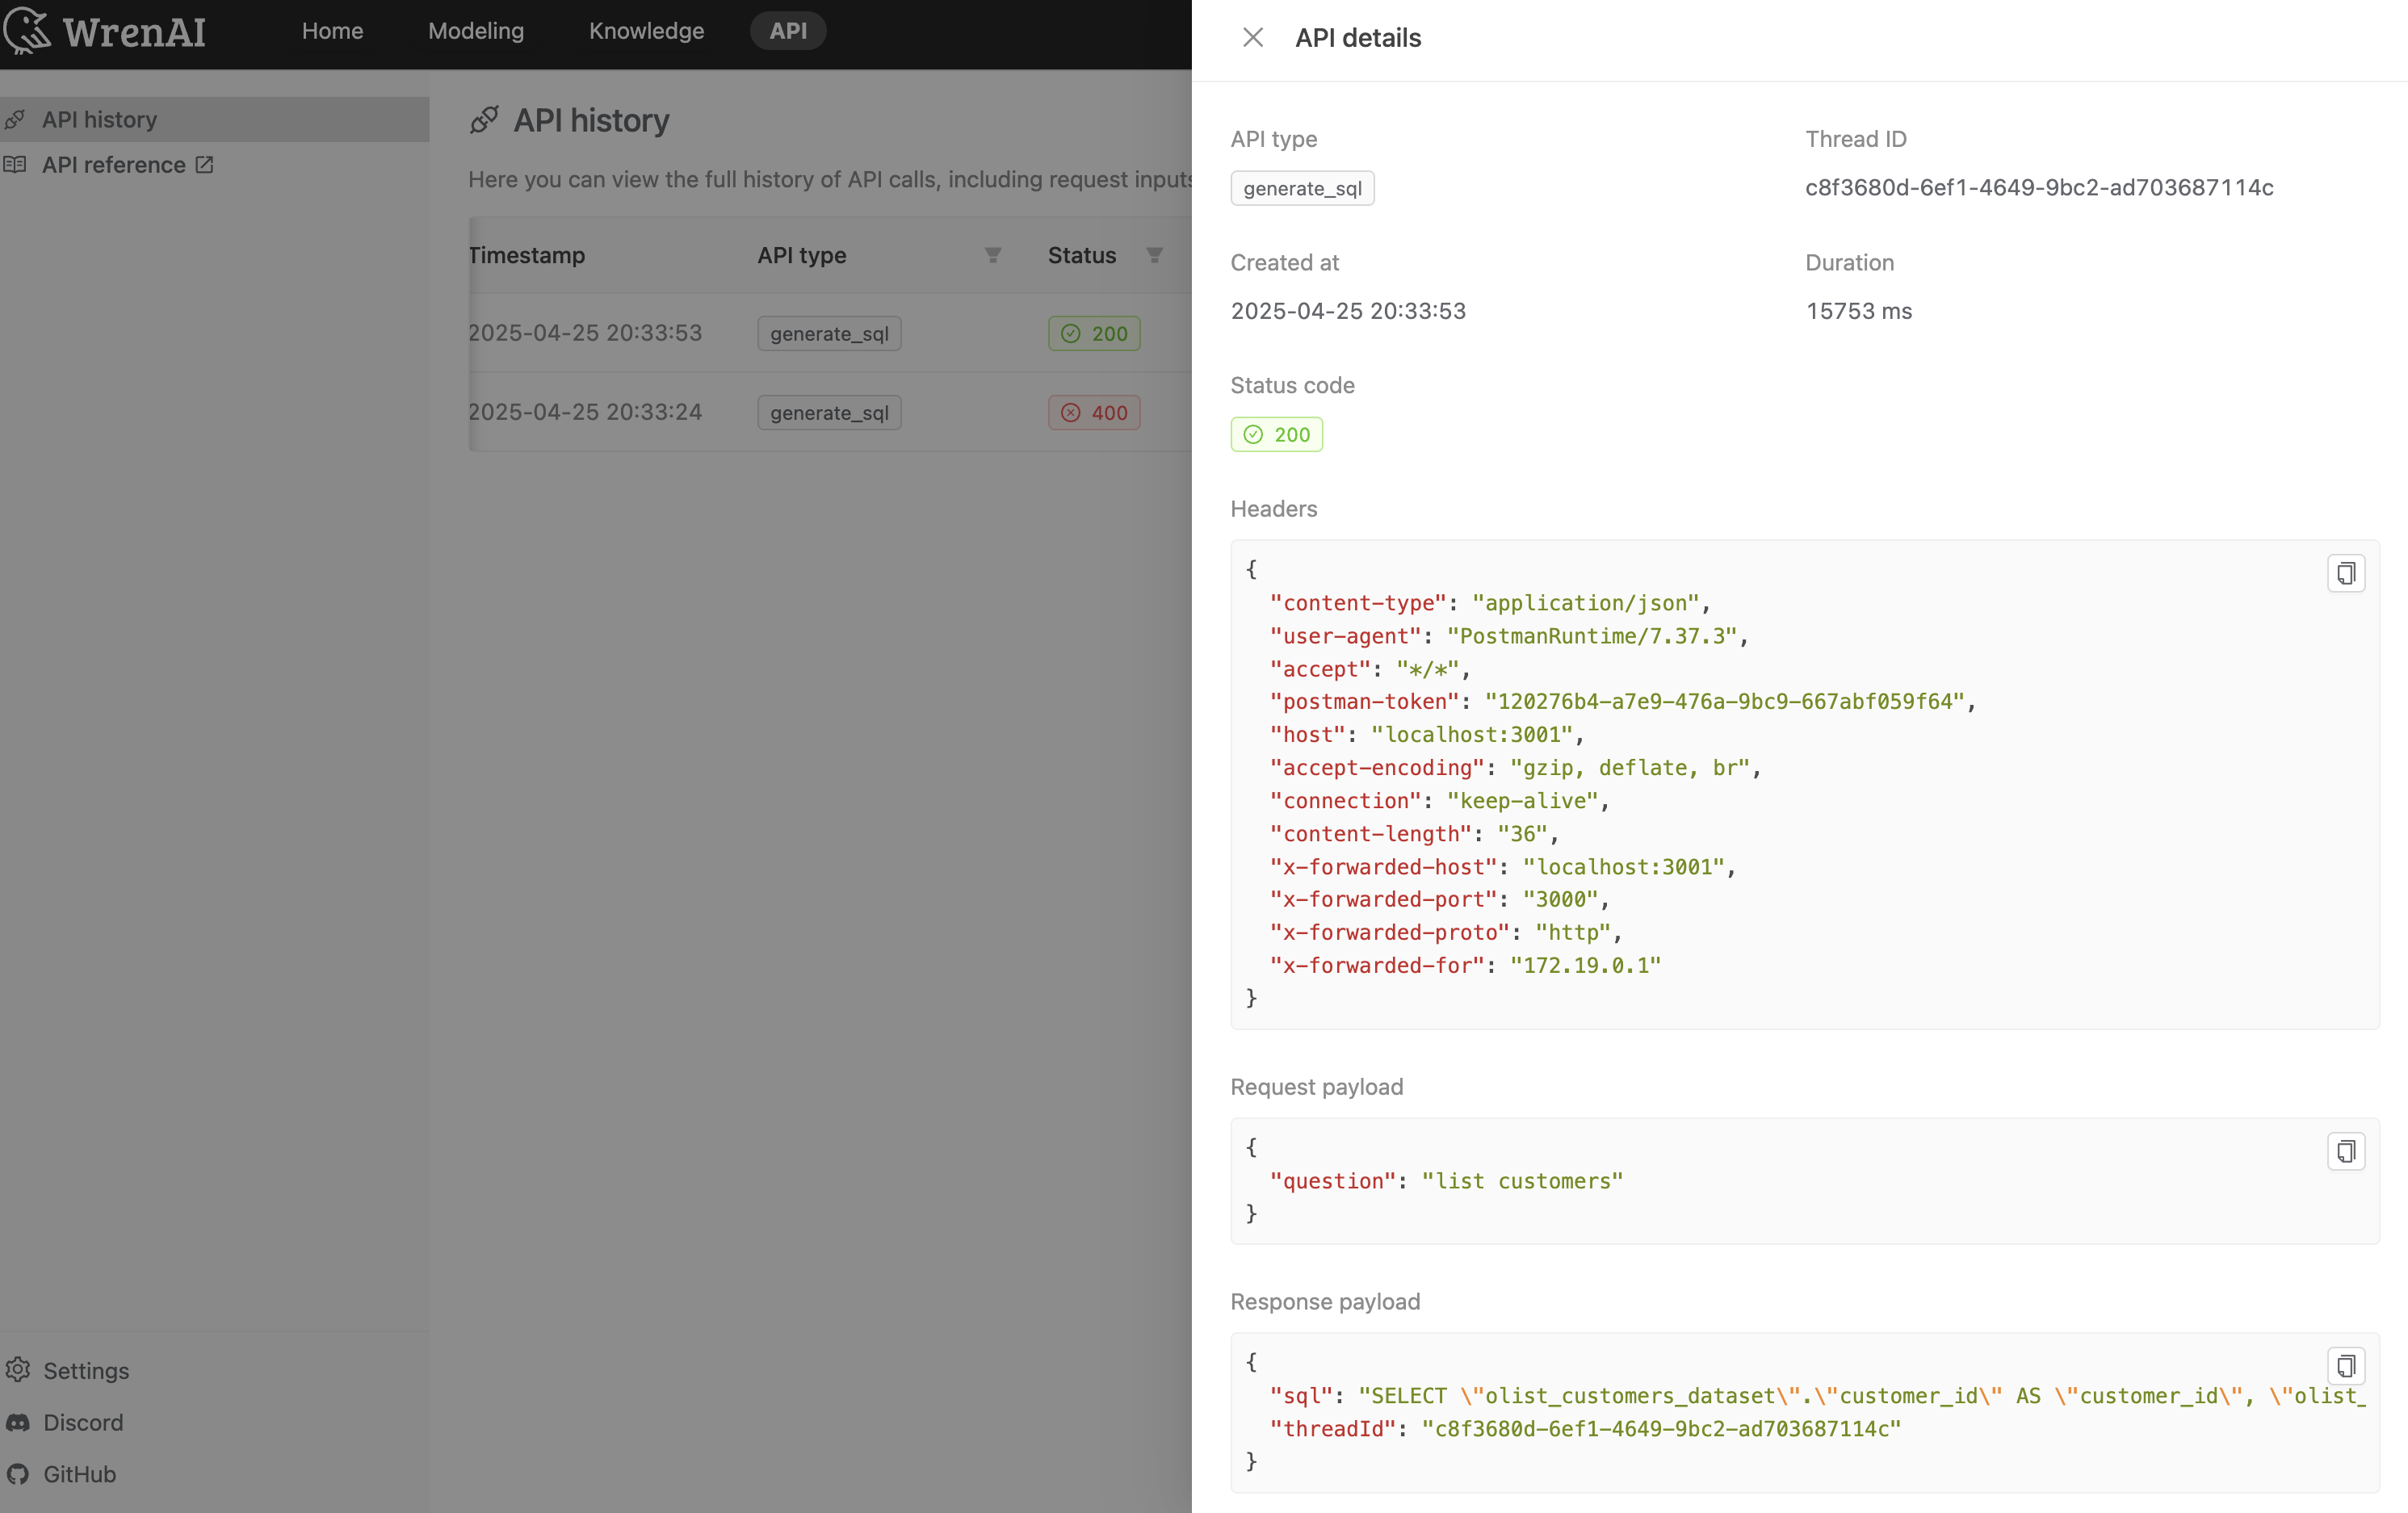Select the 2025-04-25 20:33:53 history row
The image size is (2408, 1513).
tap(830, 333)
